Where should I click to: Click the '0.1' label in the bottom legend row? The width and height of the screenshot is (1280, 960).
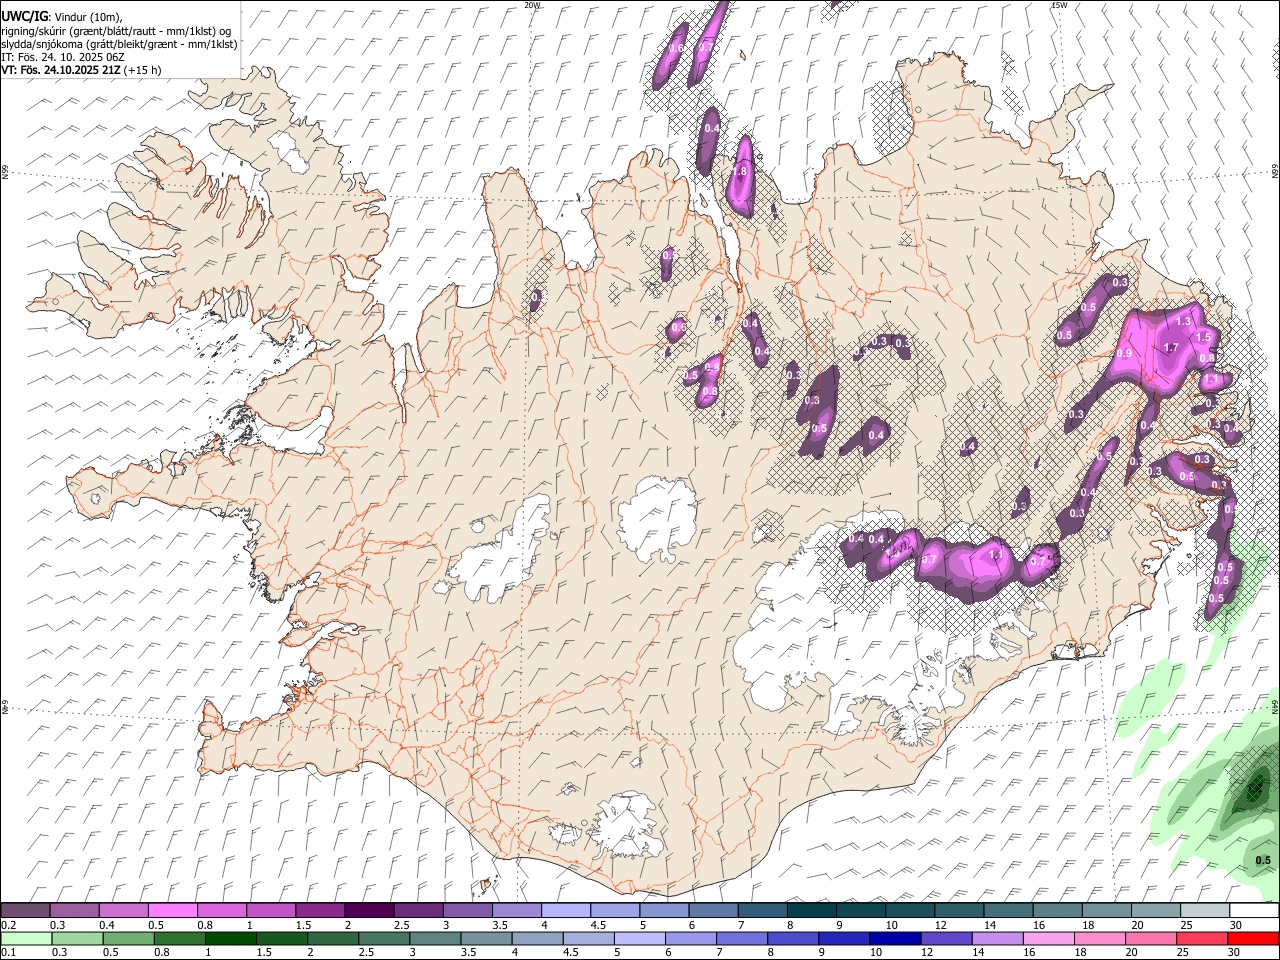coord(8,953)
